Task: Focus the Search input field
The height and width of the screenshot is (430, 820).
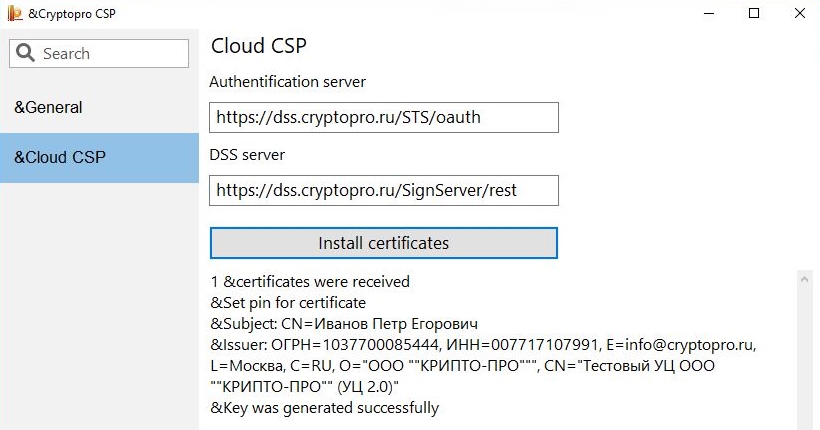Action: click(x=99, y=53)
